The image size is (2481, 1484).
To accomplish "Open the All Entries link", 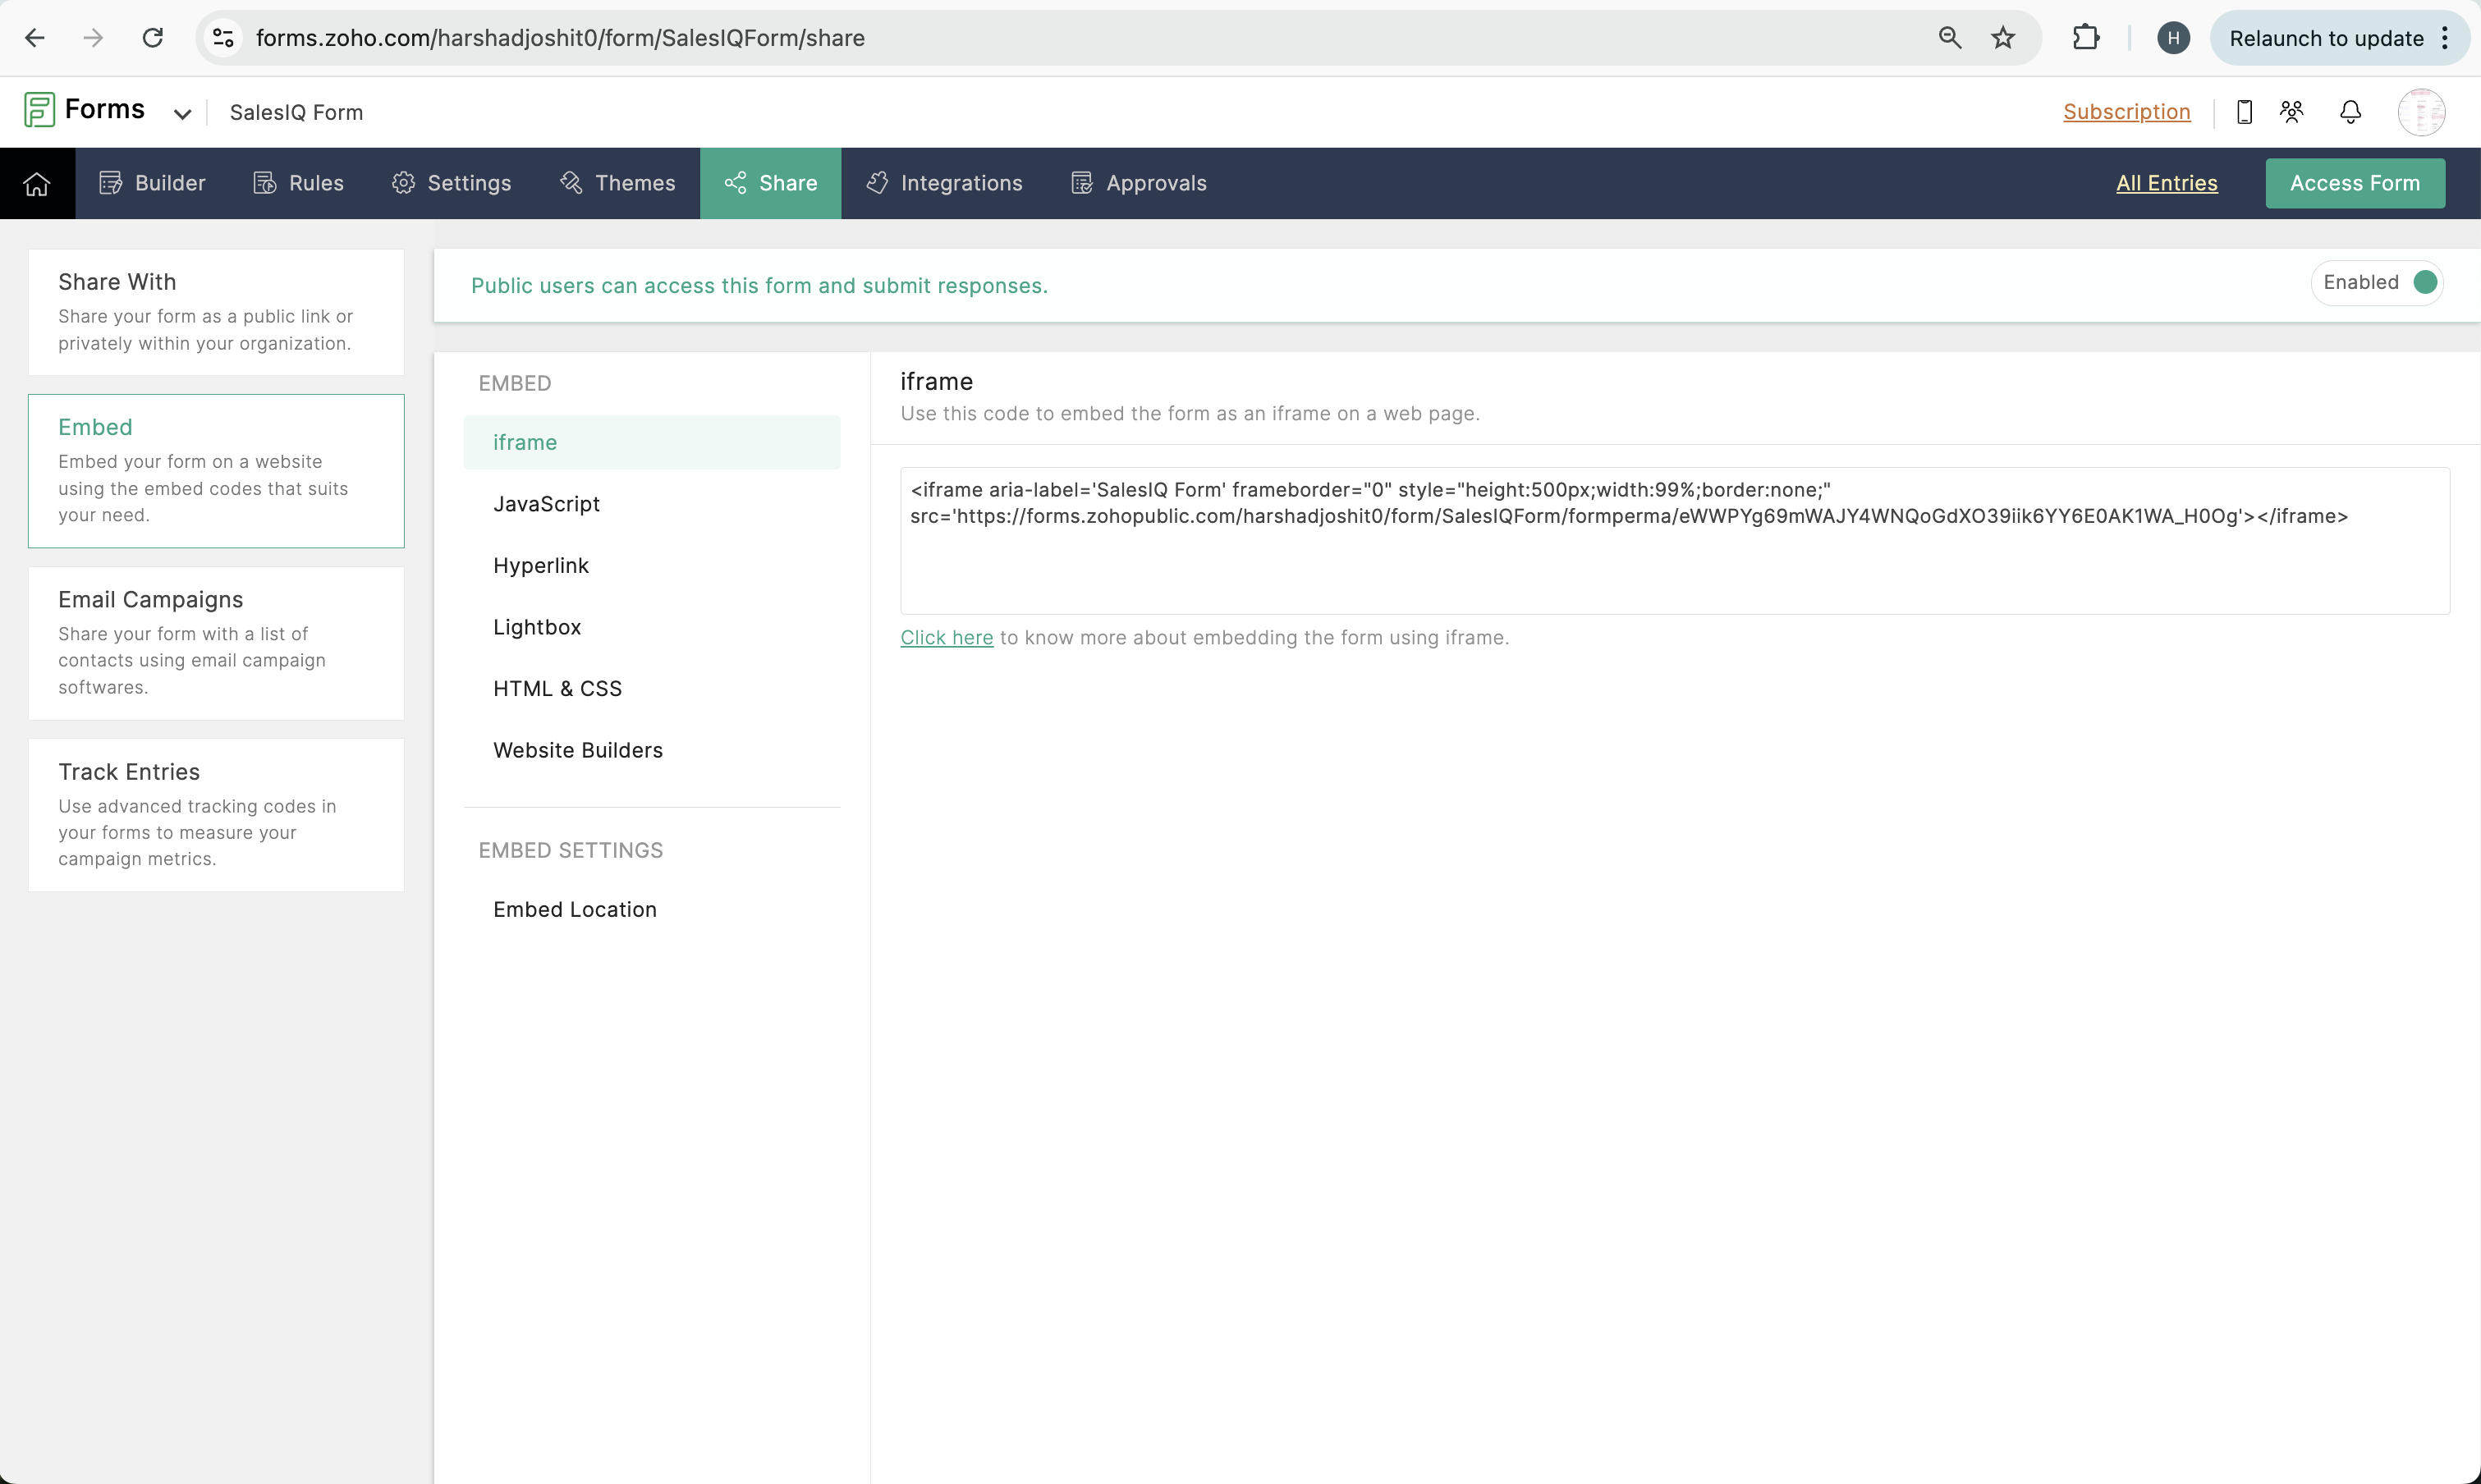I will [2166, 184].
